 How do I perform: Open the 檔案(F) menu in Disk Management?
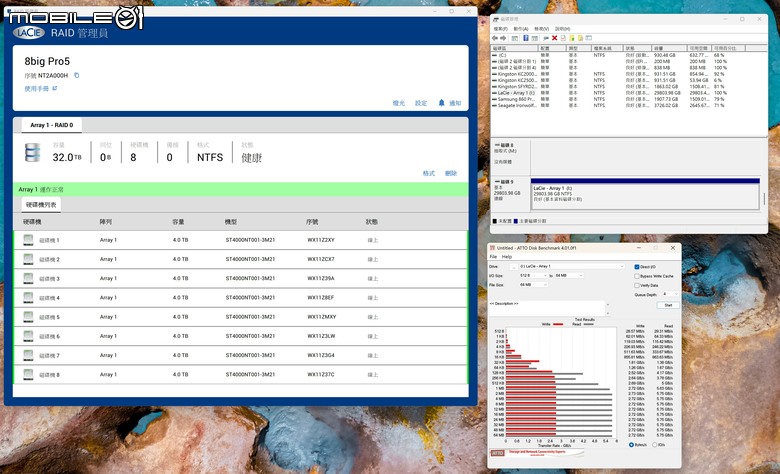[500, 29]
